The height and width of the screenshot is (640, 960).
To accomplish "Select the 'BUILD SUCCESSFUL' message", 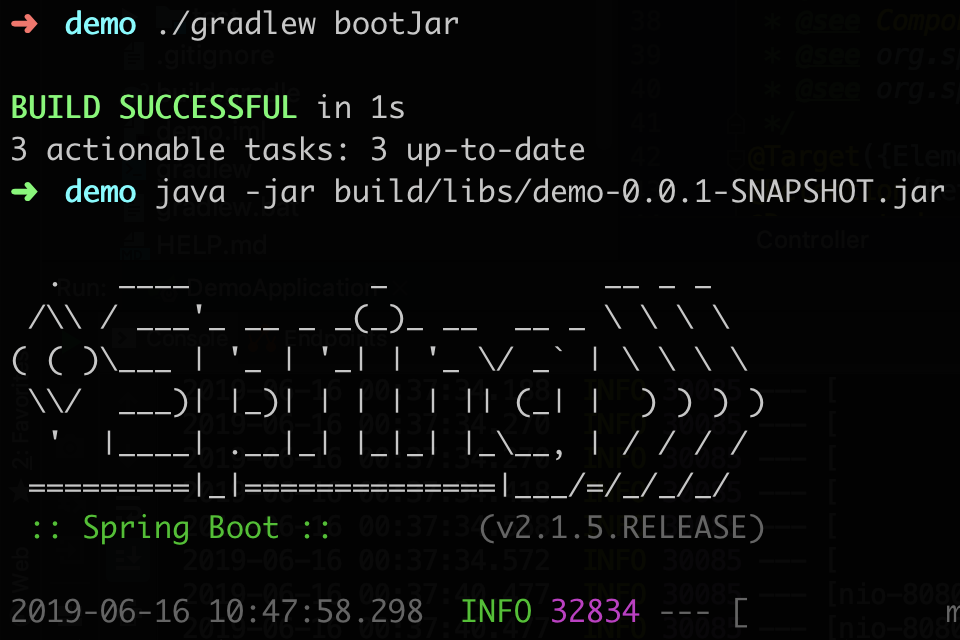I will tap(154, 108).
